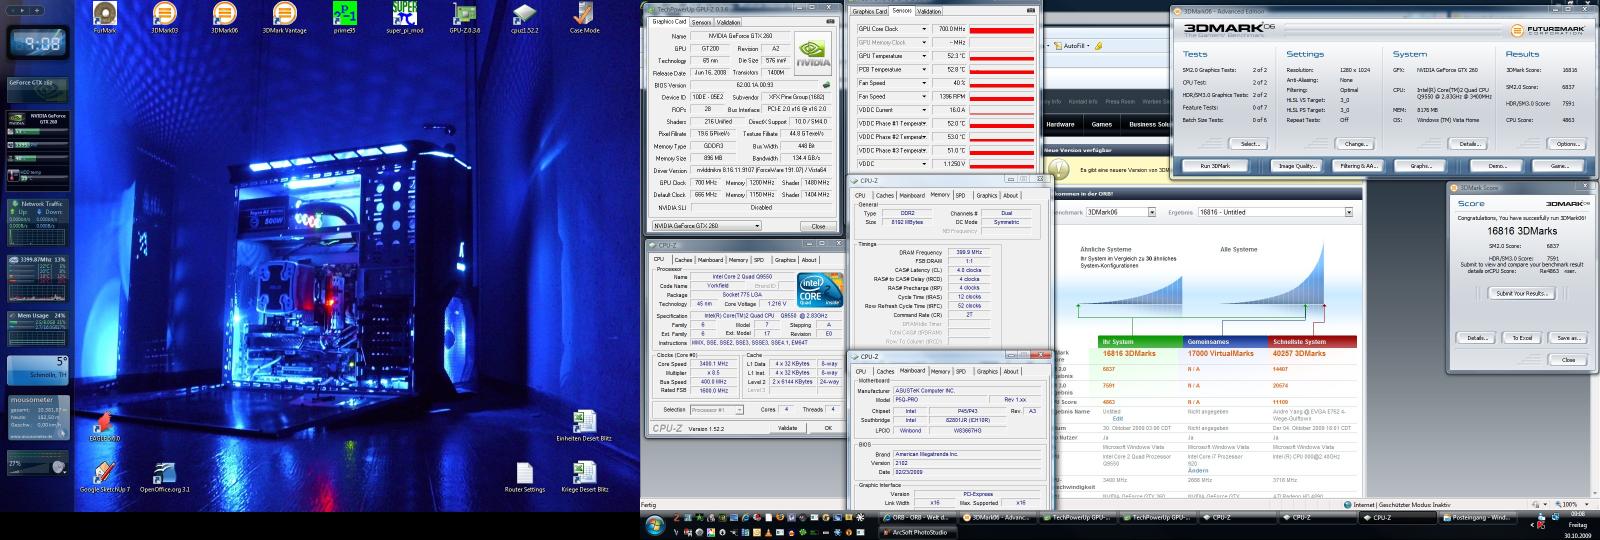Open the GPU Temperature sensor dropdown
The width and height of the screenshot is (1600, 540).
point(924,56)
